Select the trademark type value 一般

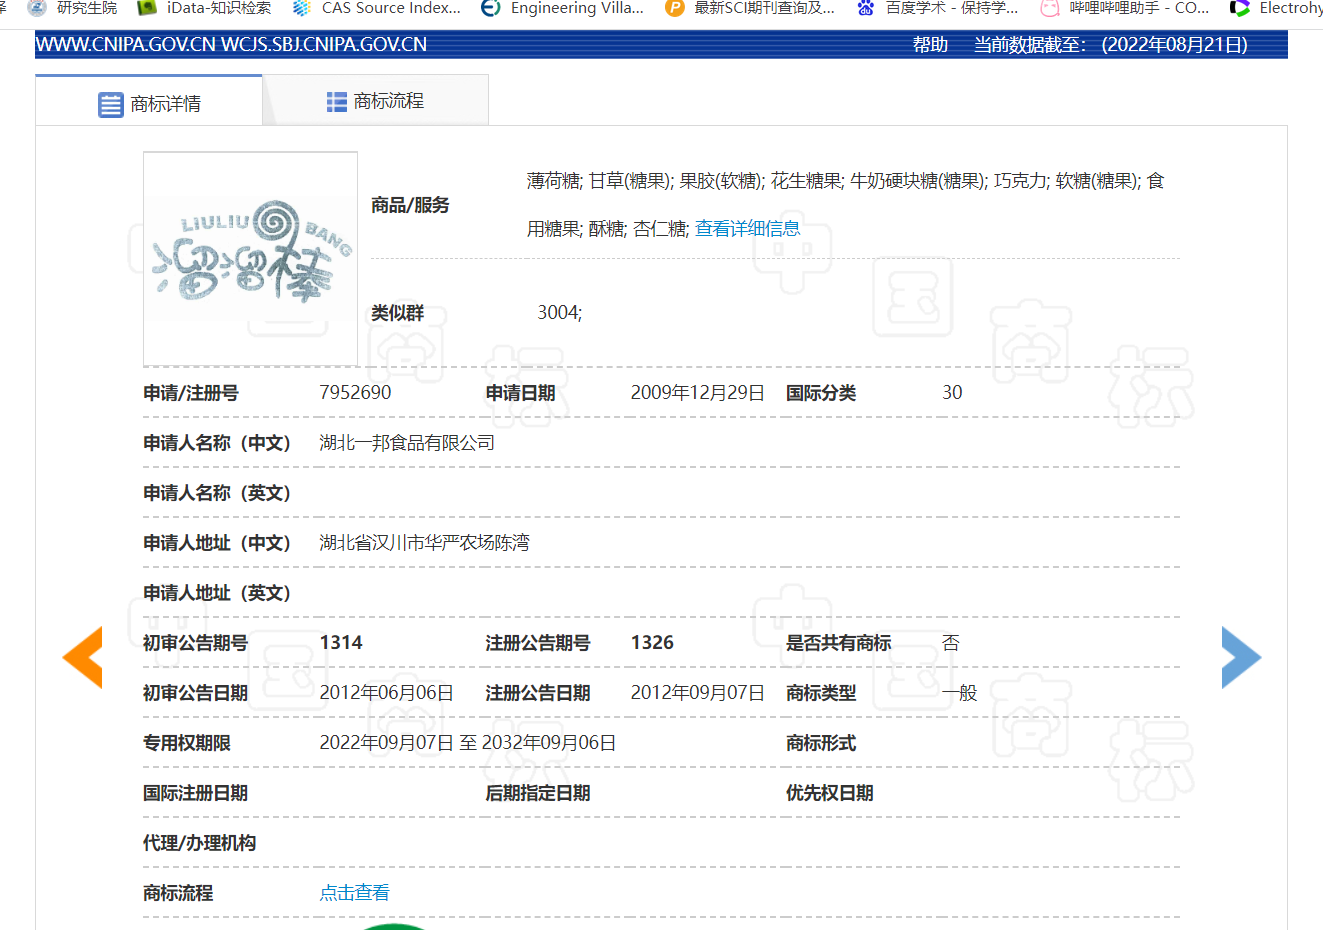point(959,692)
